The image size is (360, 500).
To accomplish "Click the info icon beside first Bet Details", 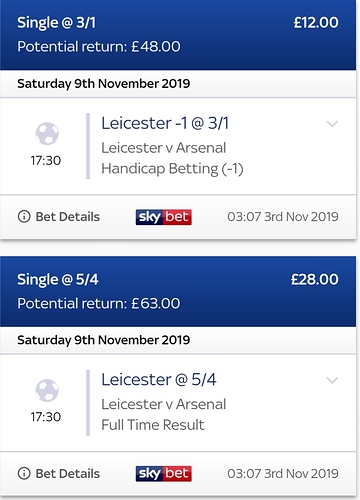I will click(24, 217).
